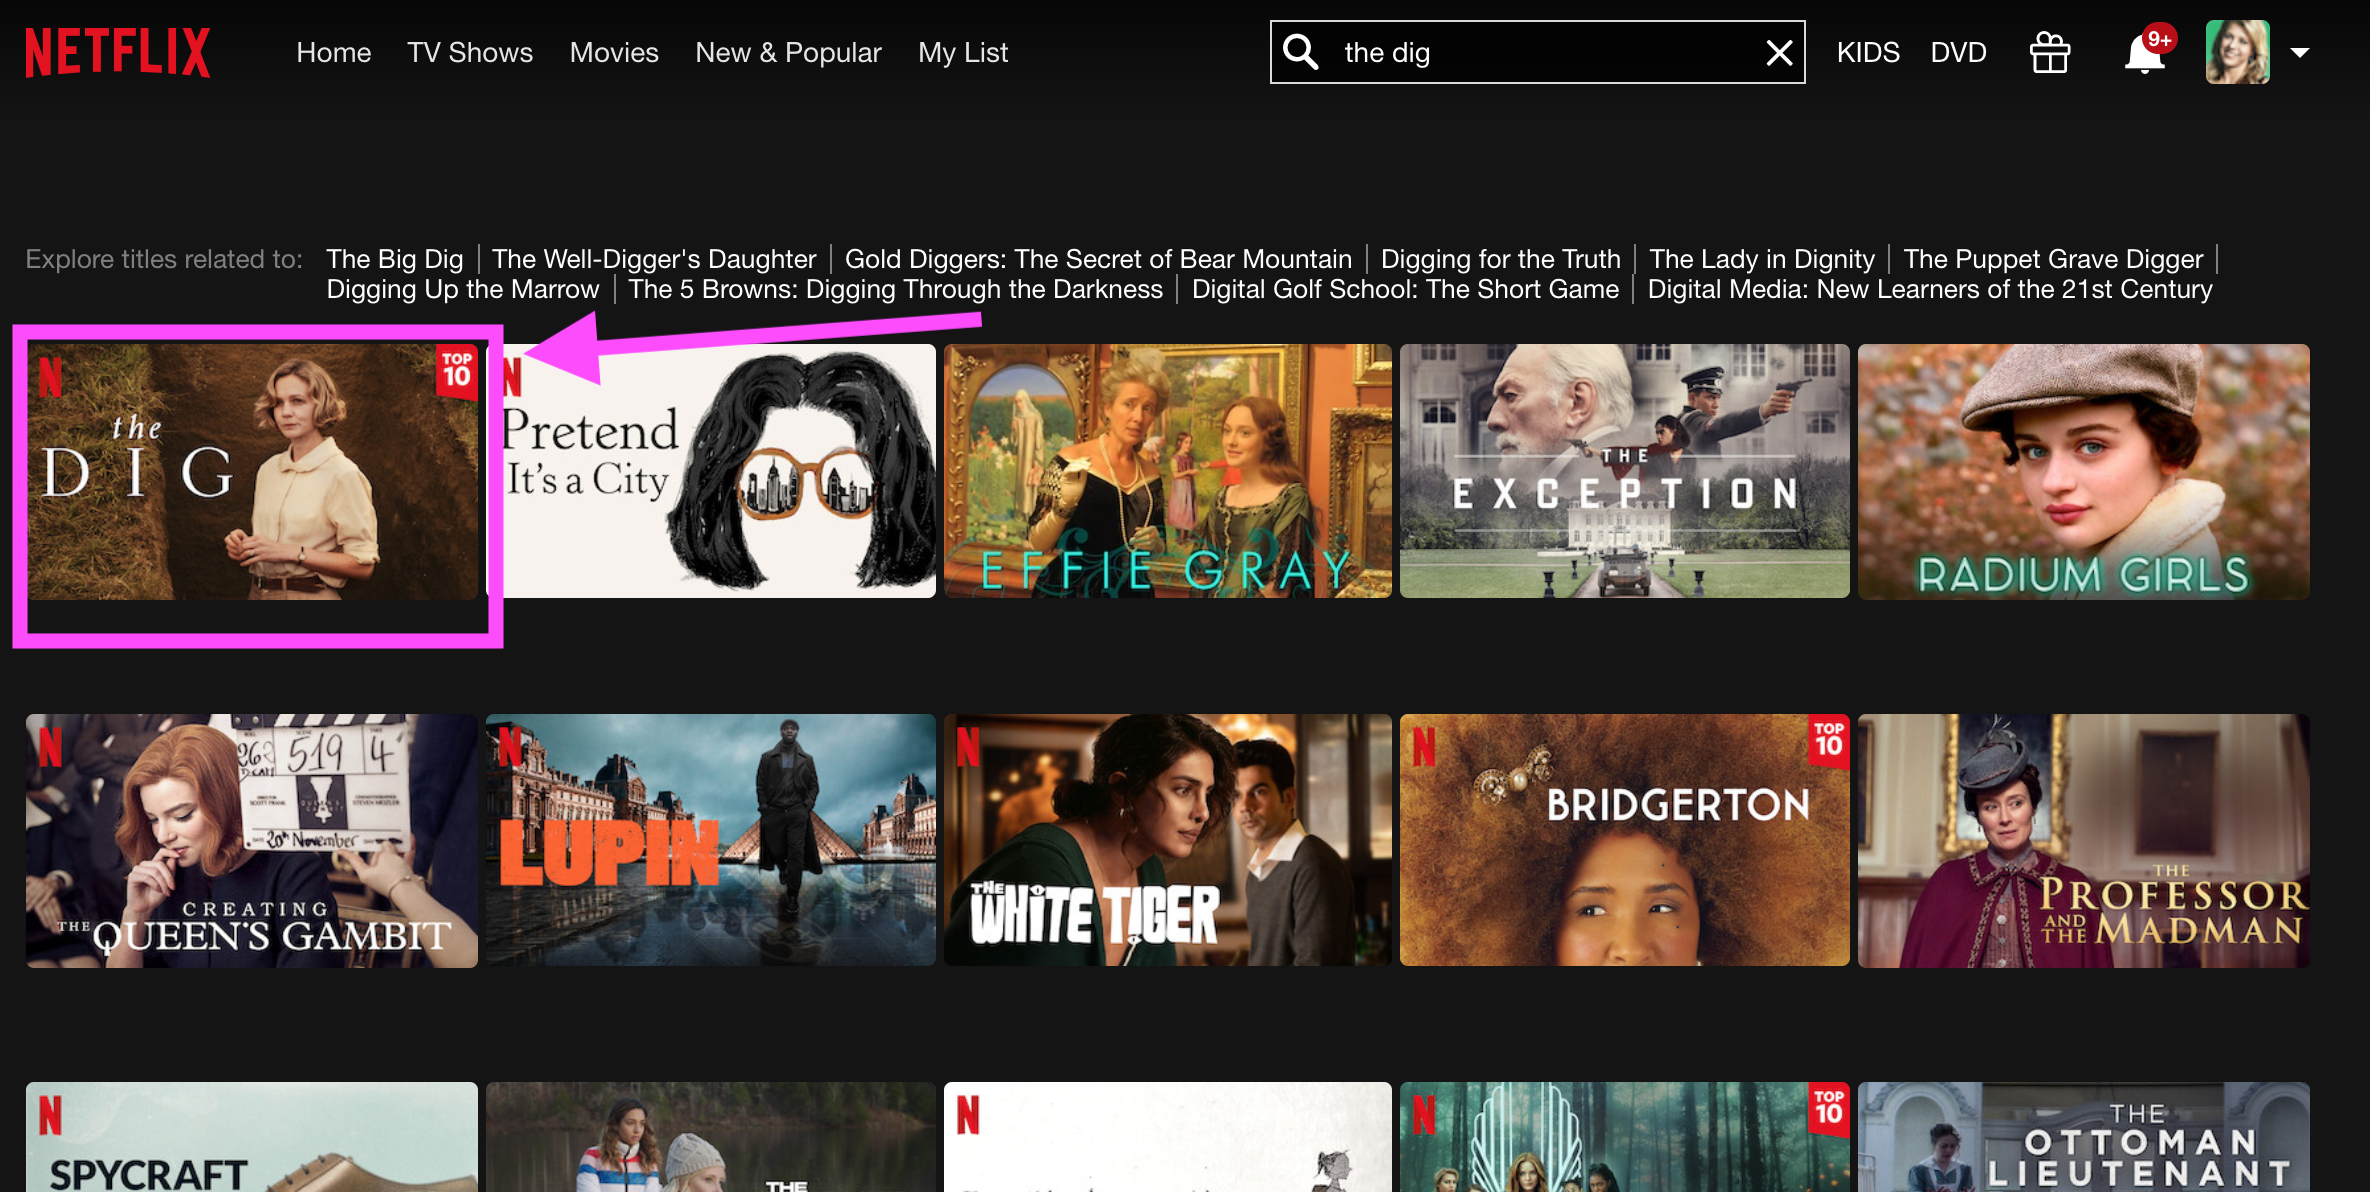Click inside the search text field
This screenshot has width=2370, height=1192.
[x=1540, y=52]
